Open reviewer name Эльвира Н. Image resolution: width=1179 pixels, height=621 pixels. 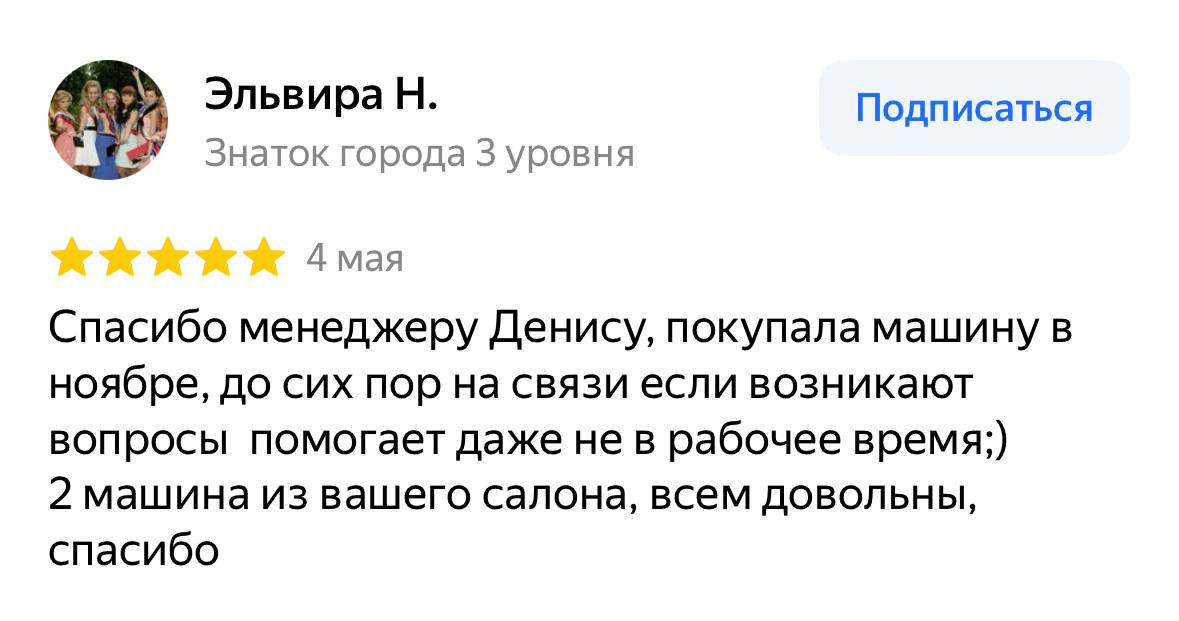click(x=321, y=96)
